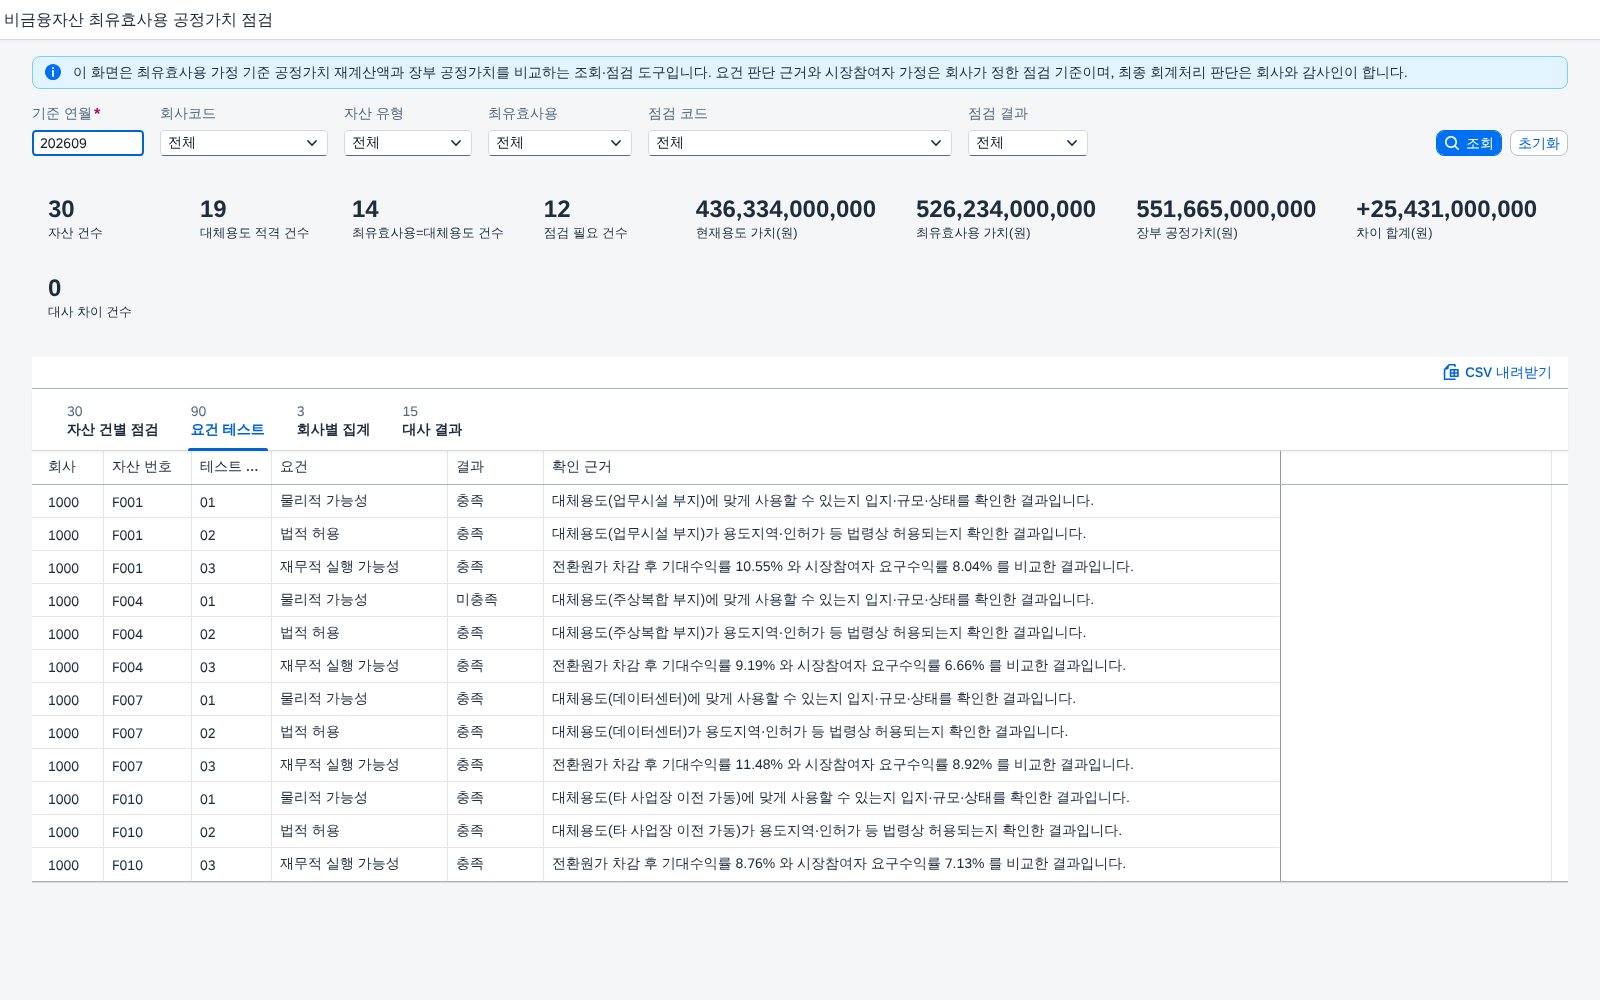1600x1000 pixels.
Task: Click the 차이 합계 amount +25,431,000,000
Action: pyautogui.click(x=1446, y=209)
